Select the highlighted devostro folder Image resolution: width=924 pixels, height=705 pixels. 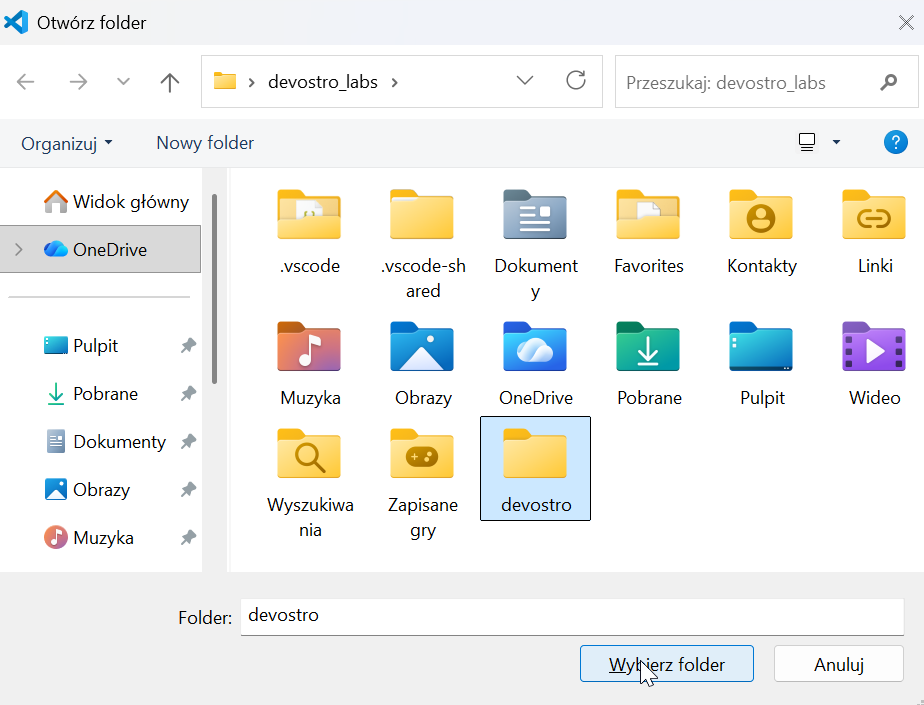click(535, 469)
